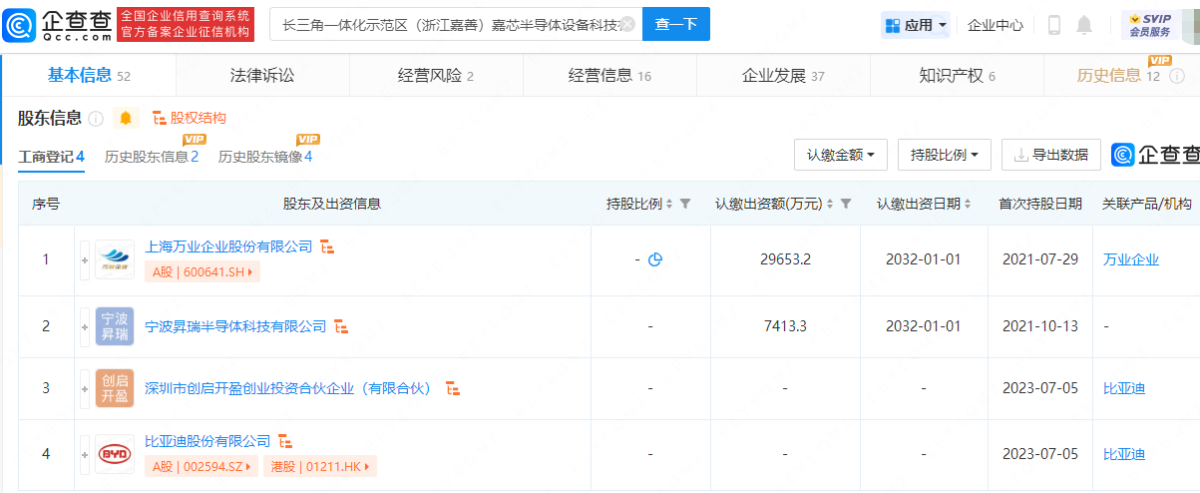Click first-holding date 2021-10-13
The width and height of the screenshot is (1200, 493).
(x=1040, y=326)
